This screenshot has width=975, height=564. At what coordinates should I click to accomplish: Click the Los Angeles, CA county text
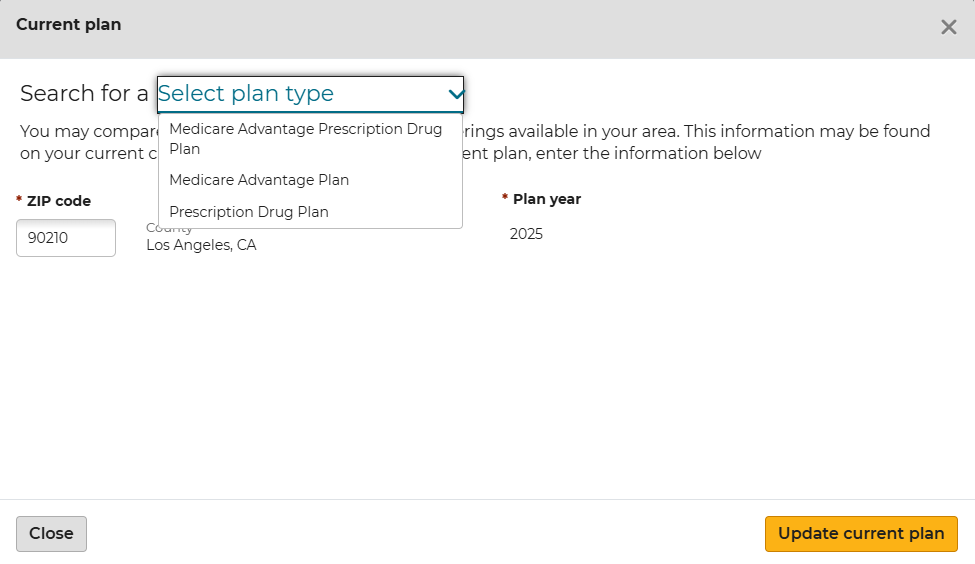[x=201, y=245]
